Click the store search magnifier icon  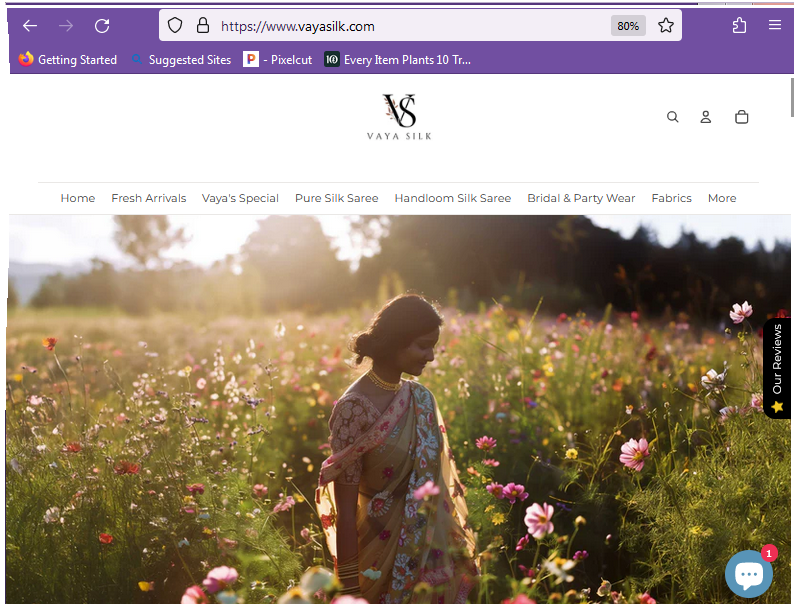pyautogui.click(x=672, y=117)
